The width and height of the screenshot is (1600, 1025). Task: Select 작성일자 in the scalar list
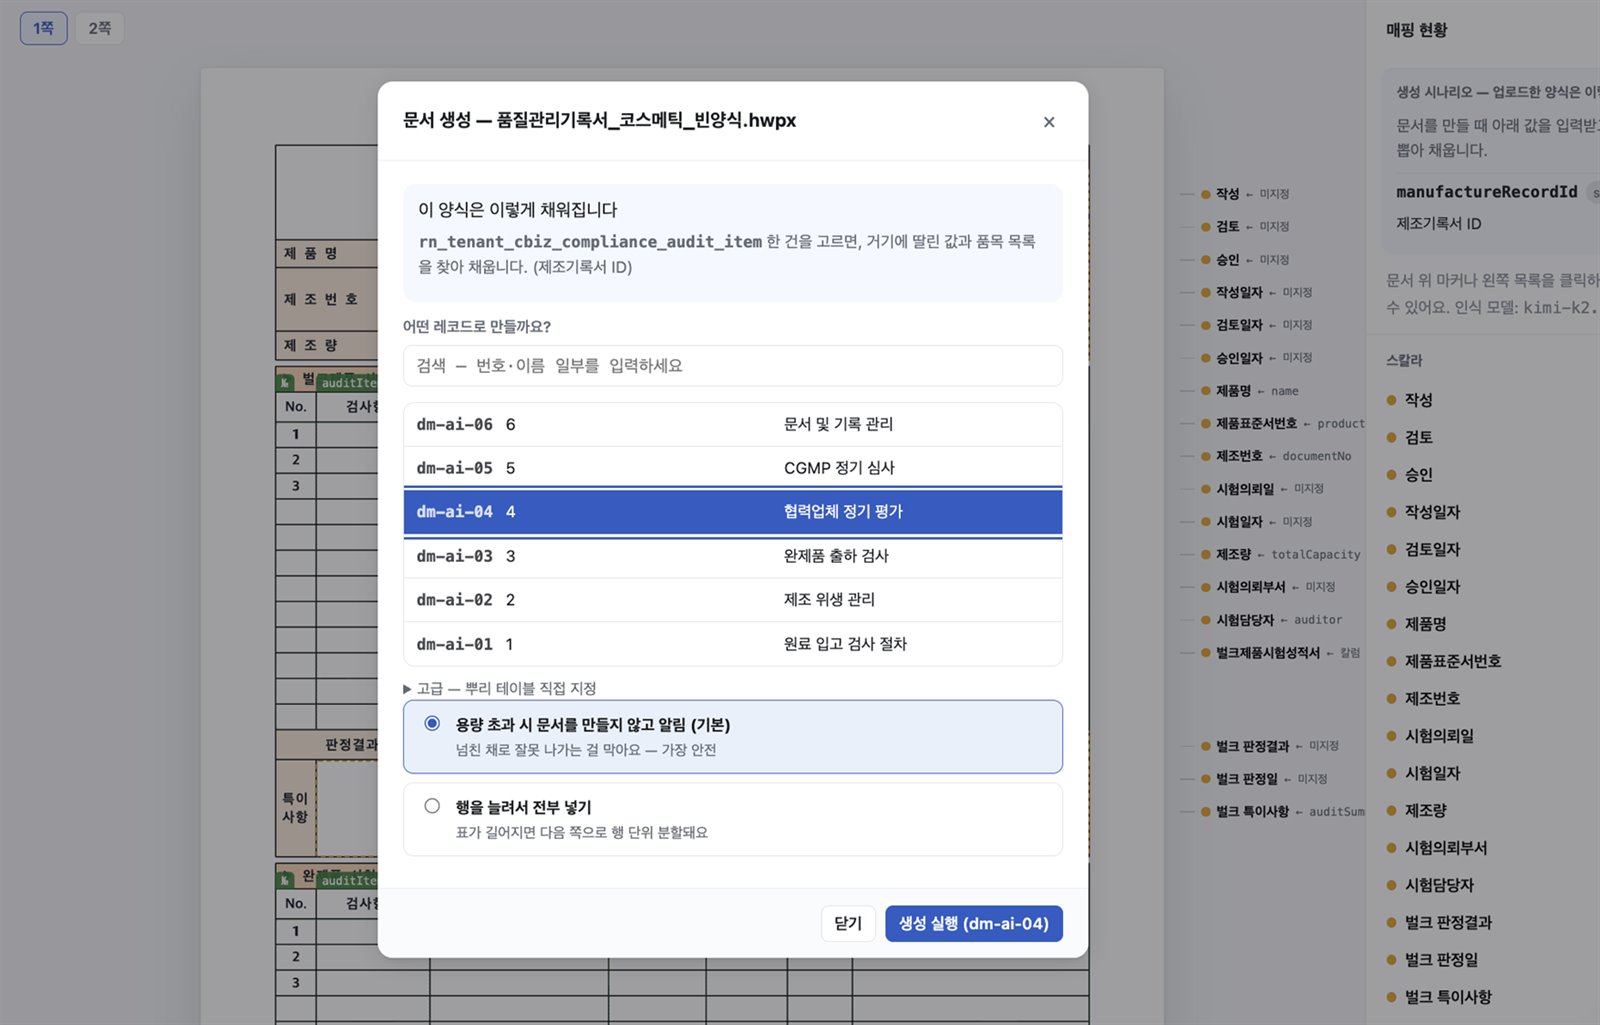click(x=1433, y=512)
